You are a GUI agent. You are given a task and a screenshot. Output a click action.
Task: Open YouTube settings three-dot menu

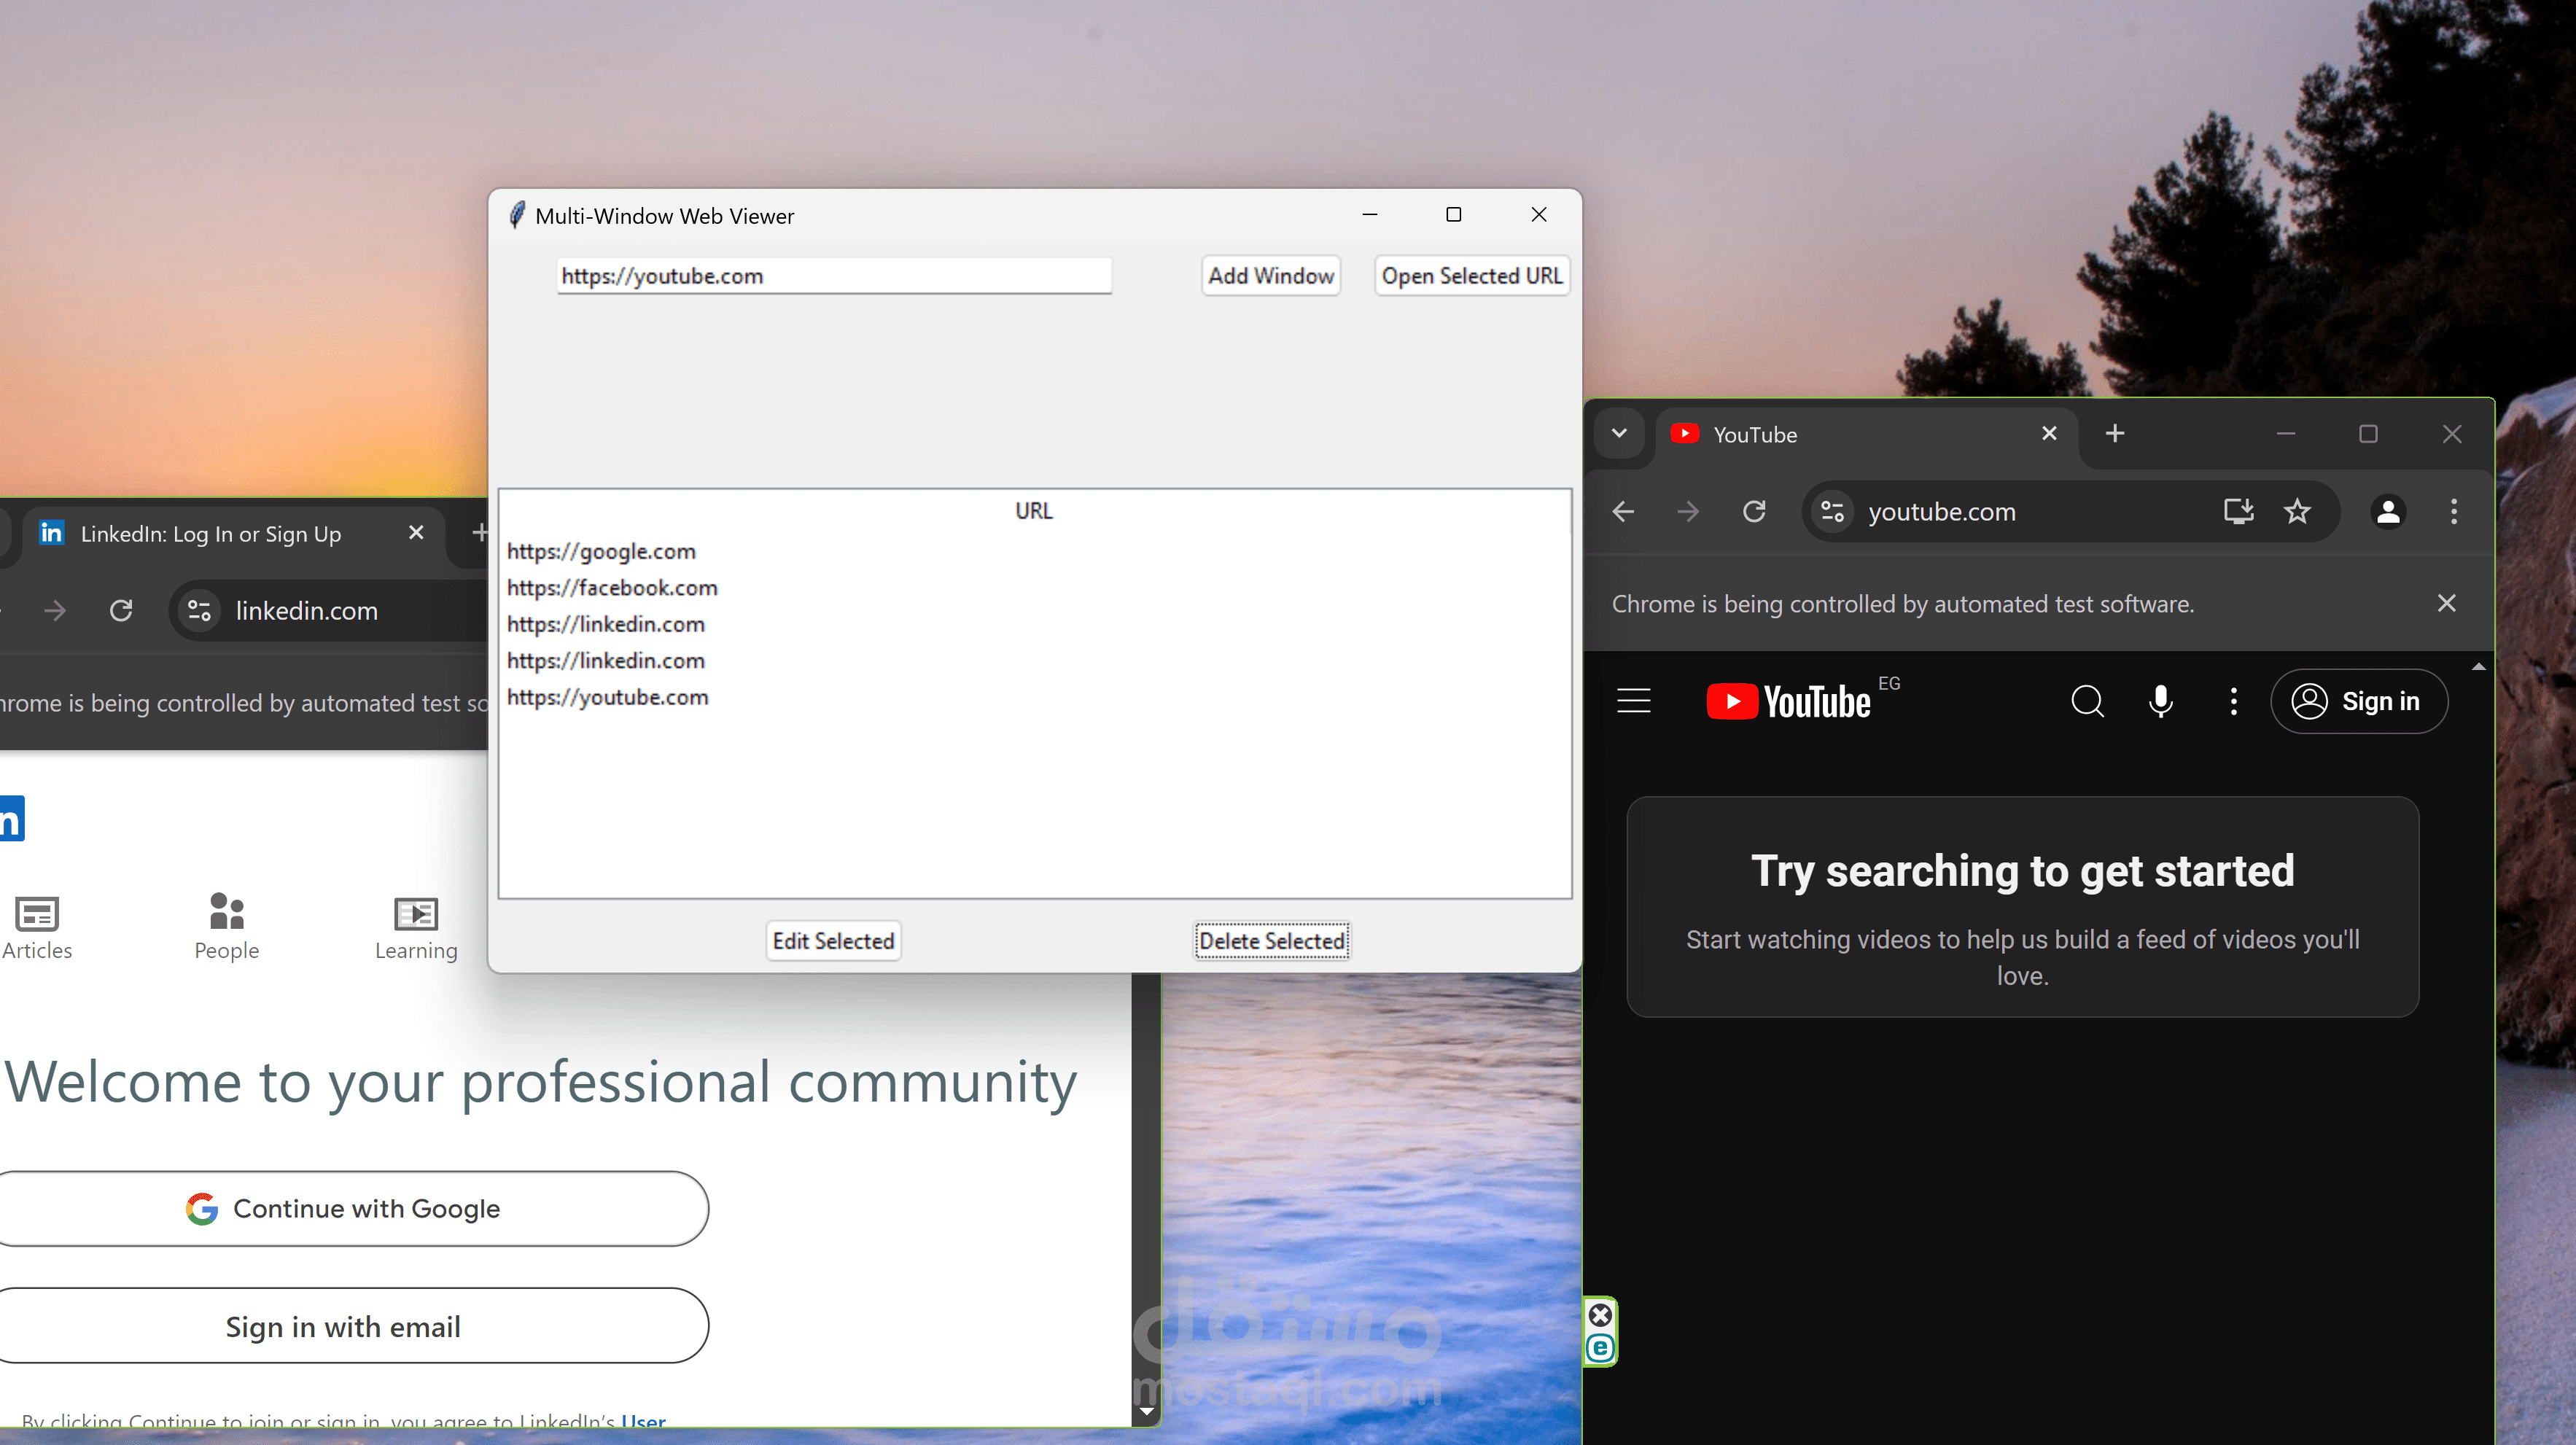(2233, 701)
